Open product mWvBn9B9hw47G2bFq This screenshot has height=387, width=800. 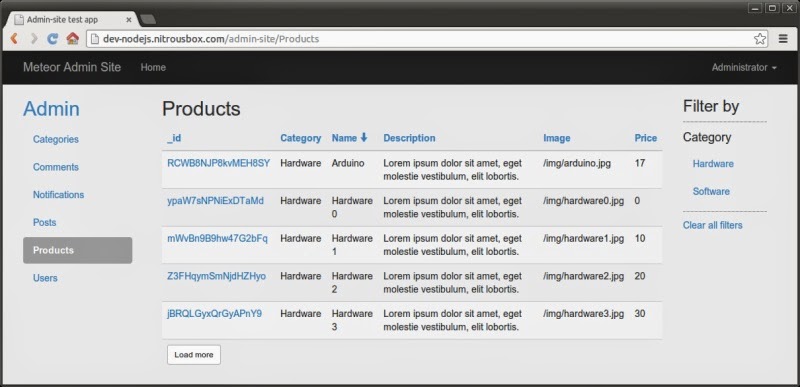tap(217, 239)
